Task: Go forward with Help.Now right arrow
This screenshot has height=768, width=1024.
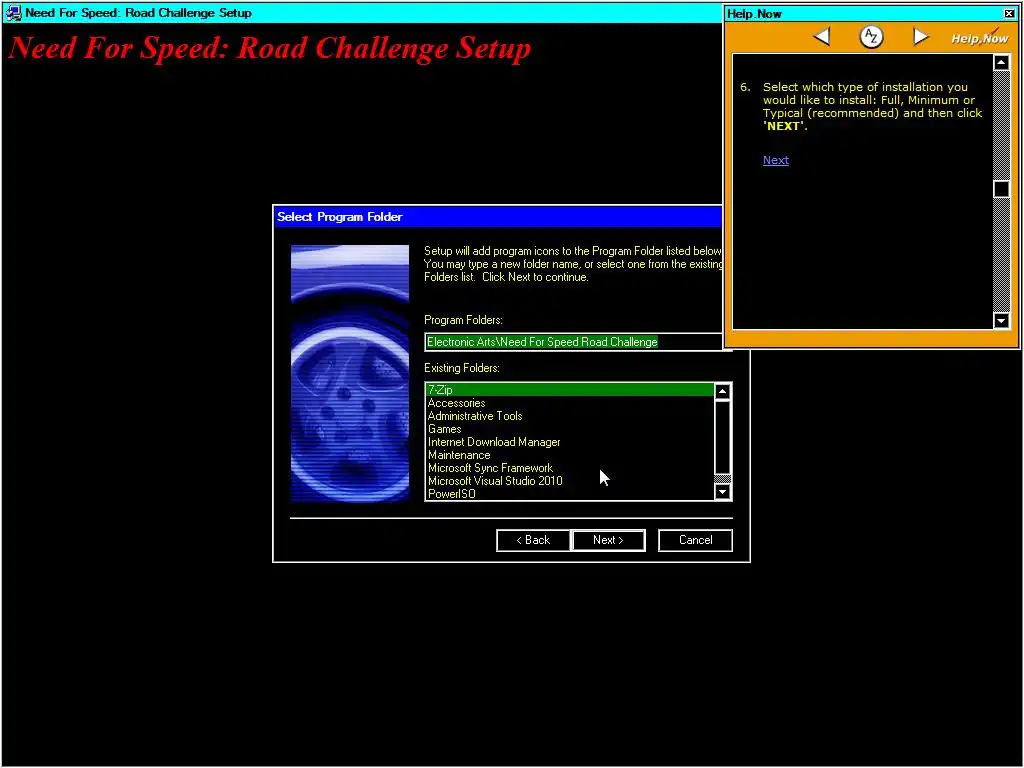Action: [920, 37]
